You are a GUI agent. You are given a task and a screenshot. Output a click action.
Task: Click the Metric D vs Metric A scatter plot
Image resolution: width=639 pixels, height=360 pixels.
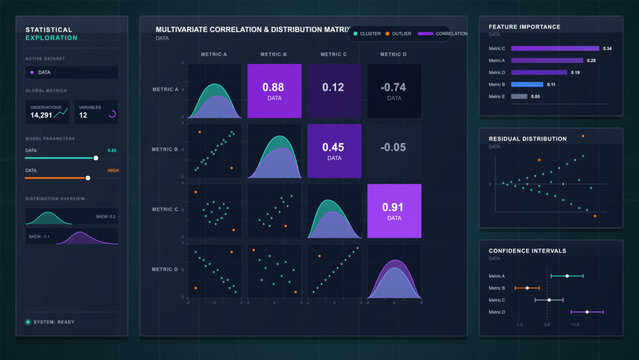pos(214,271)
